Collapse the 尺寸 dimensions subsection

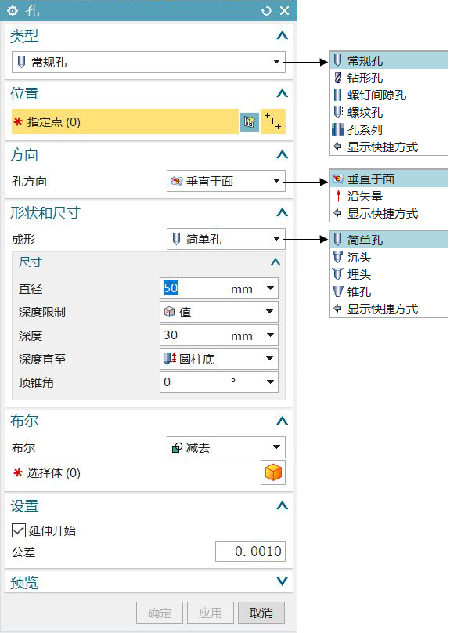[x=275, y=262]
